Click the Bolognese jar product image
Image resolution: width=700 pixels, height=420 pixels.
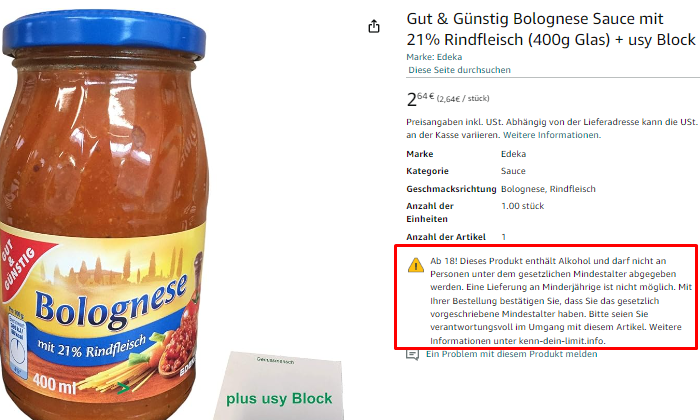104,214
